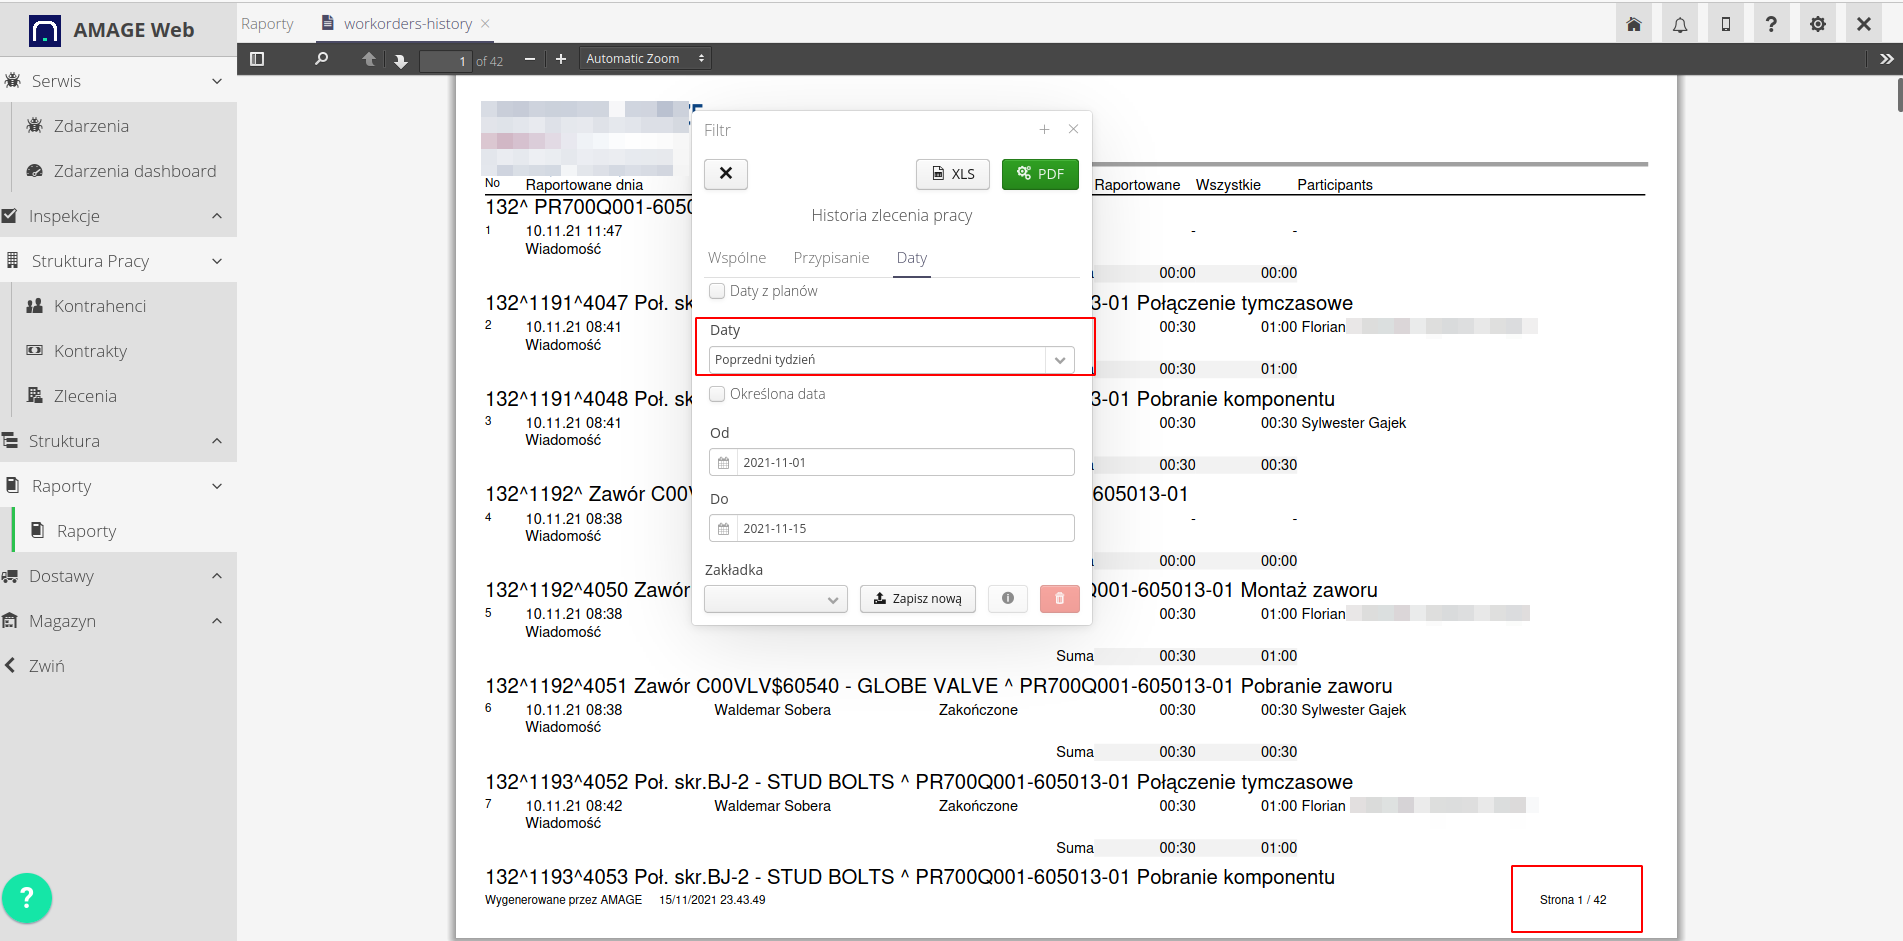Save bookmark using 'Zapisz nową' button
This screenshot has width=1903, height=941.
click(917, 598)
